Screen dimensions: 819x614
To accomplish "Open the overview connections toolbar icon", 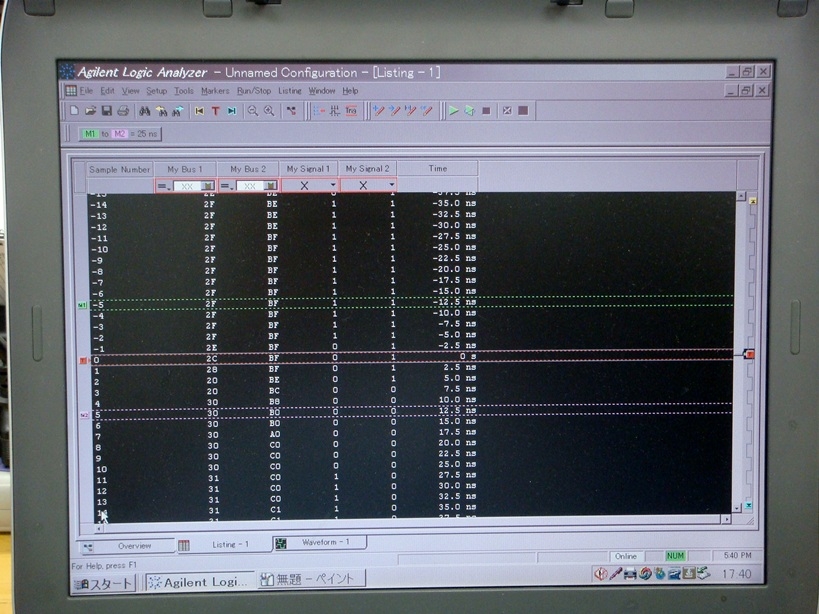I will [x=291, y=111].
